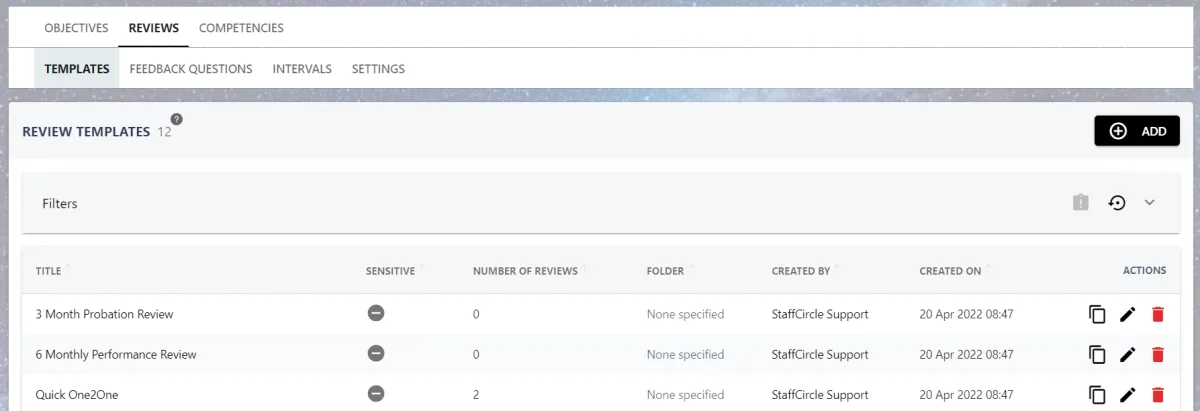Select the title '6 Monthly Performance Review'
Screen dimensions: 1200x411
click(x=116, y=354)
